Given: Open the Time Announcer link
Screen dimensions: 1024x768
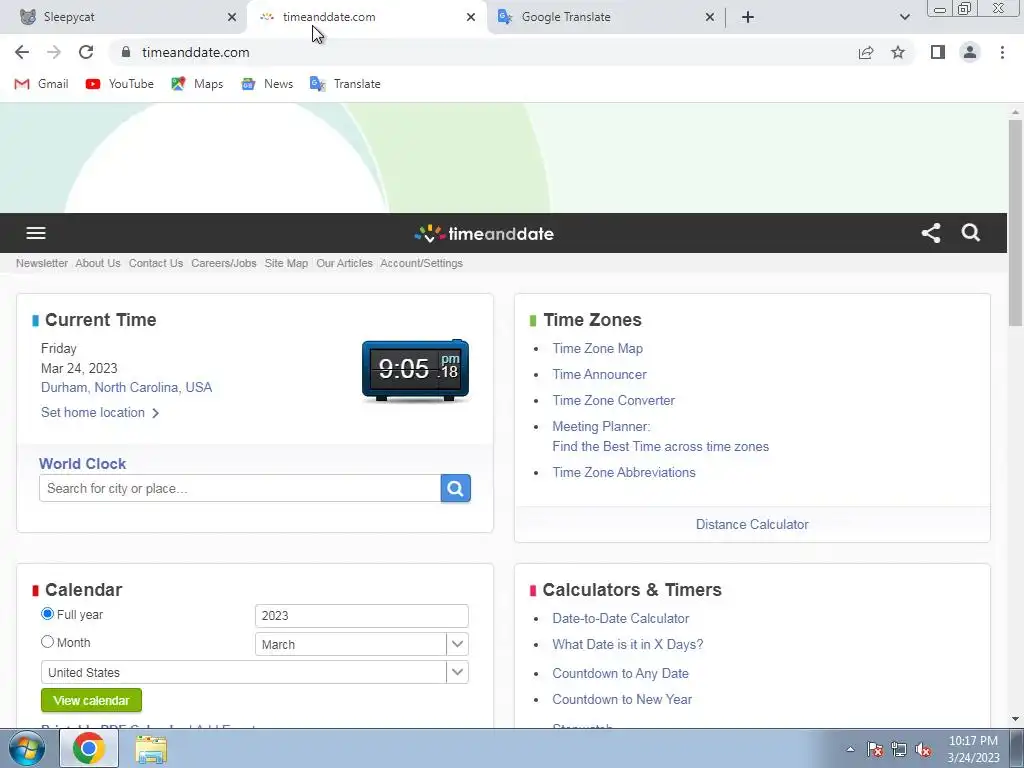Looking at the screenshot, I should tap(600, 375).
